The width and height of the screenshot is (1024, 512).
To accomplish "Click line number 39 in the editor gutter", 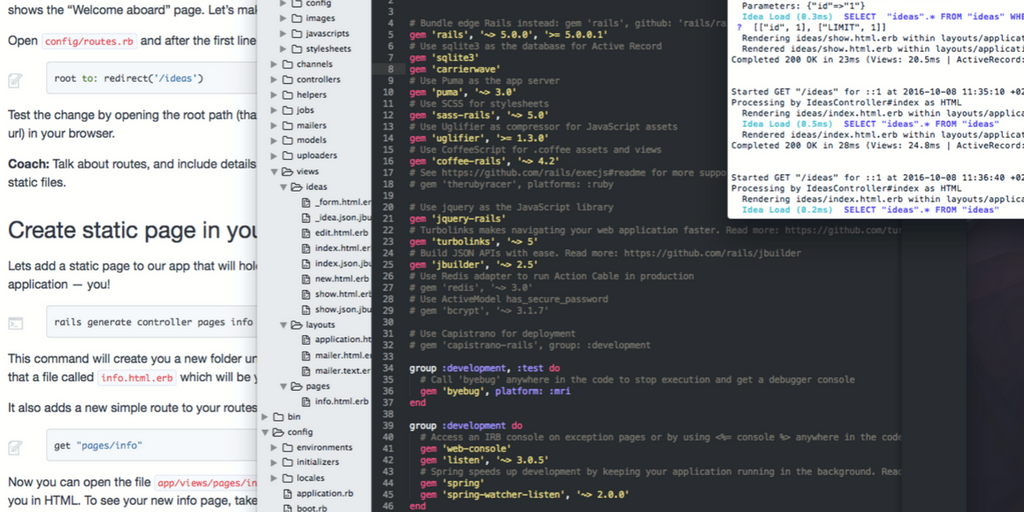I will coord(388,426).
